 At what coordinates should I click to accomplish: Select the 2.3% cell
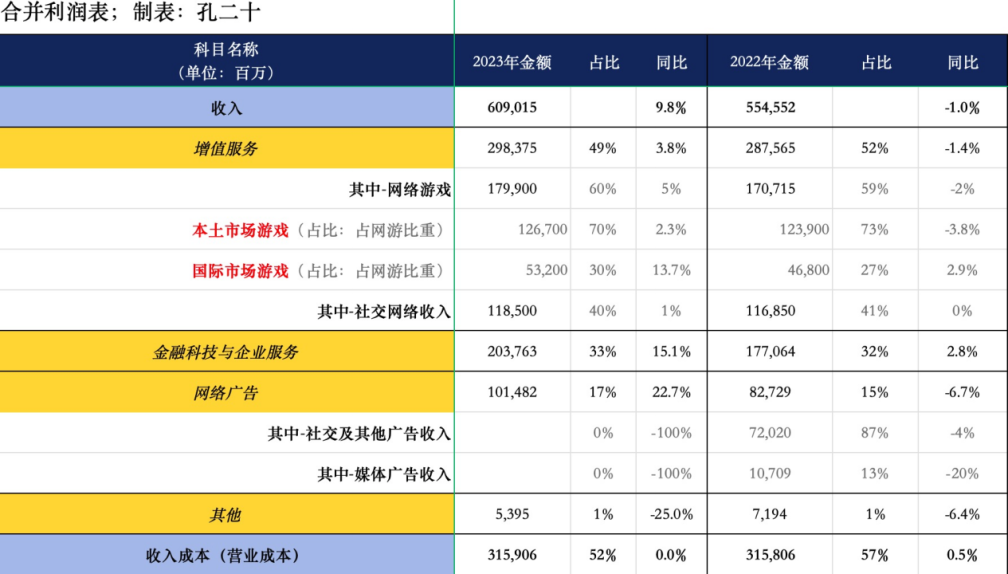(670, 229)
